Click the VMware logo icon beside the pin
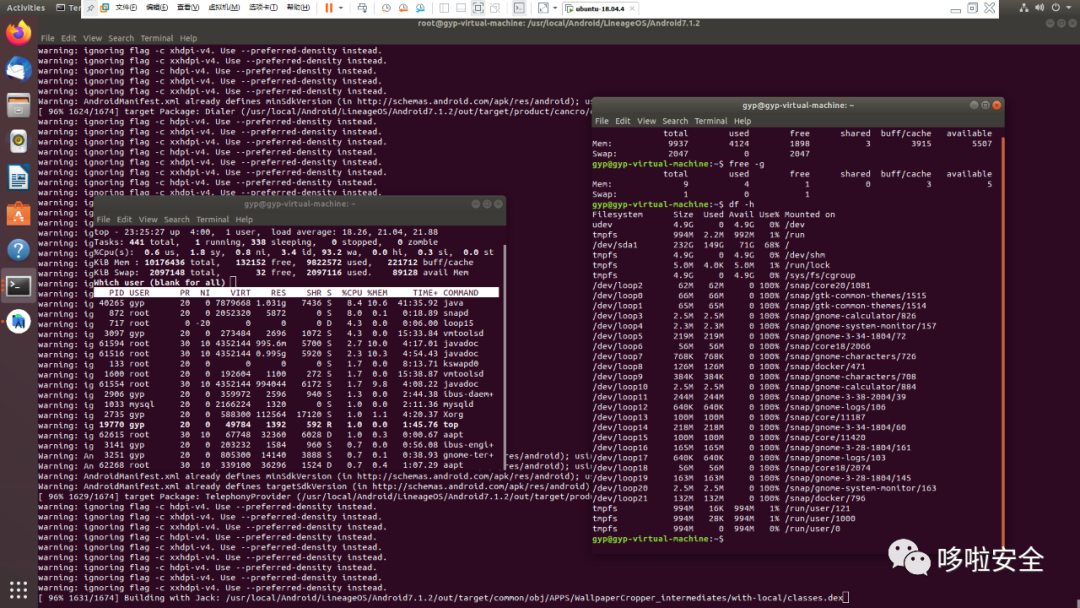 pos(105,8)
